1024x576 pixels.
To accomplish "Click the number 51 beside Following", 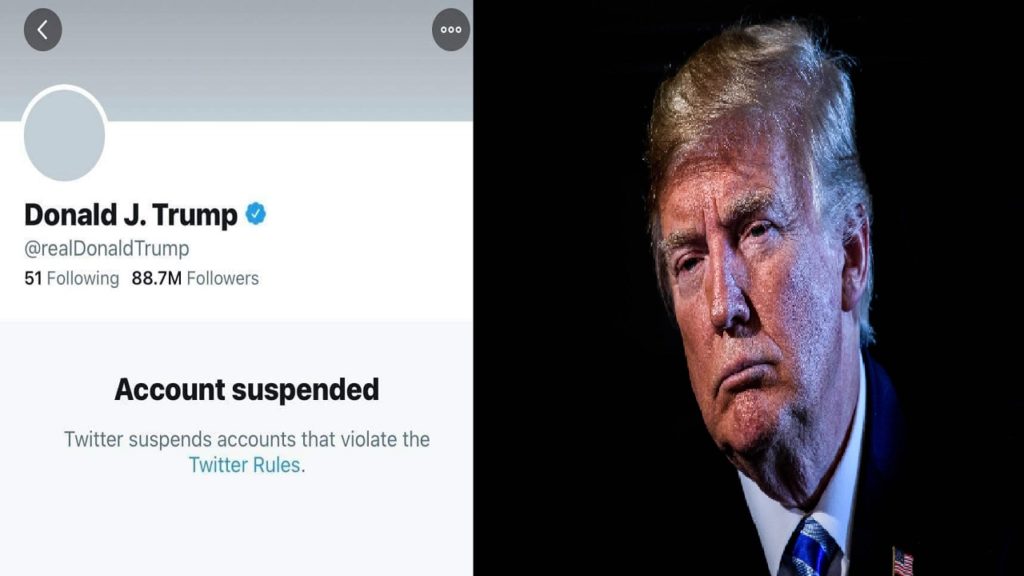I will (33, 279).
